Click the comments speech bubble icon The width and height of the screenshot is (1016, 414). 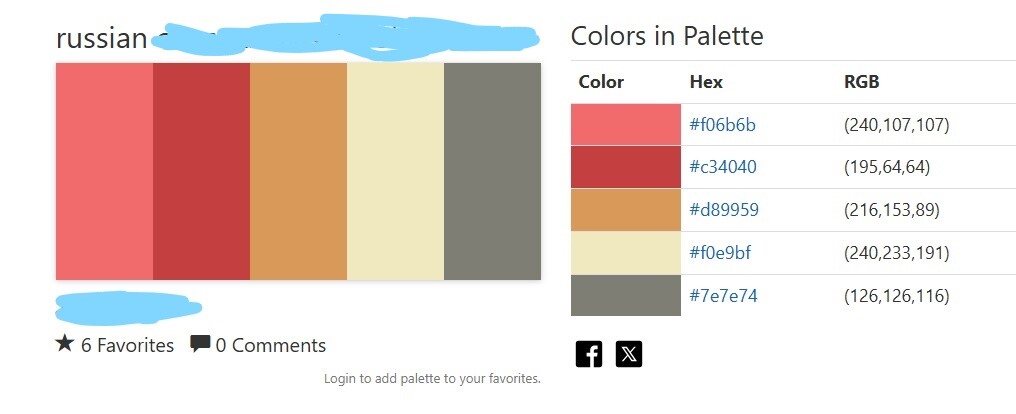(x=200, y=344)
